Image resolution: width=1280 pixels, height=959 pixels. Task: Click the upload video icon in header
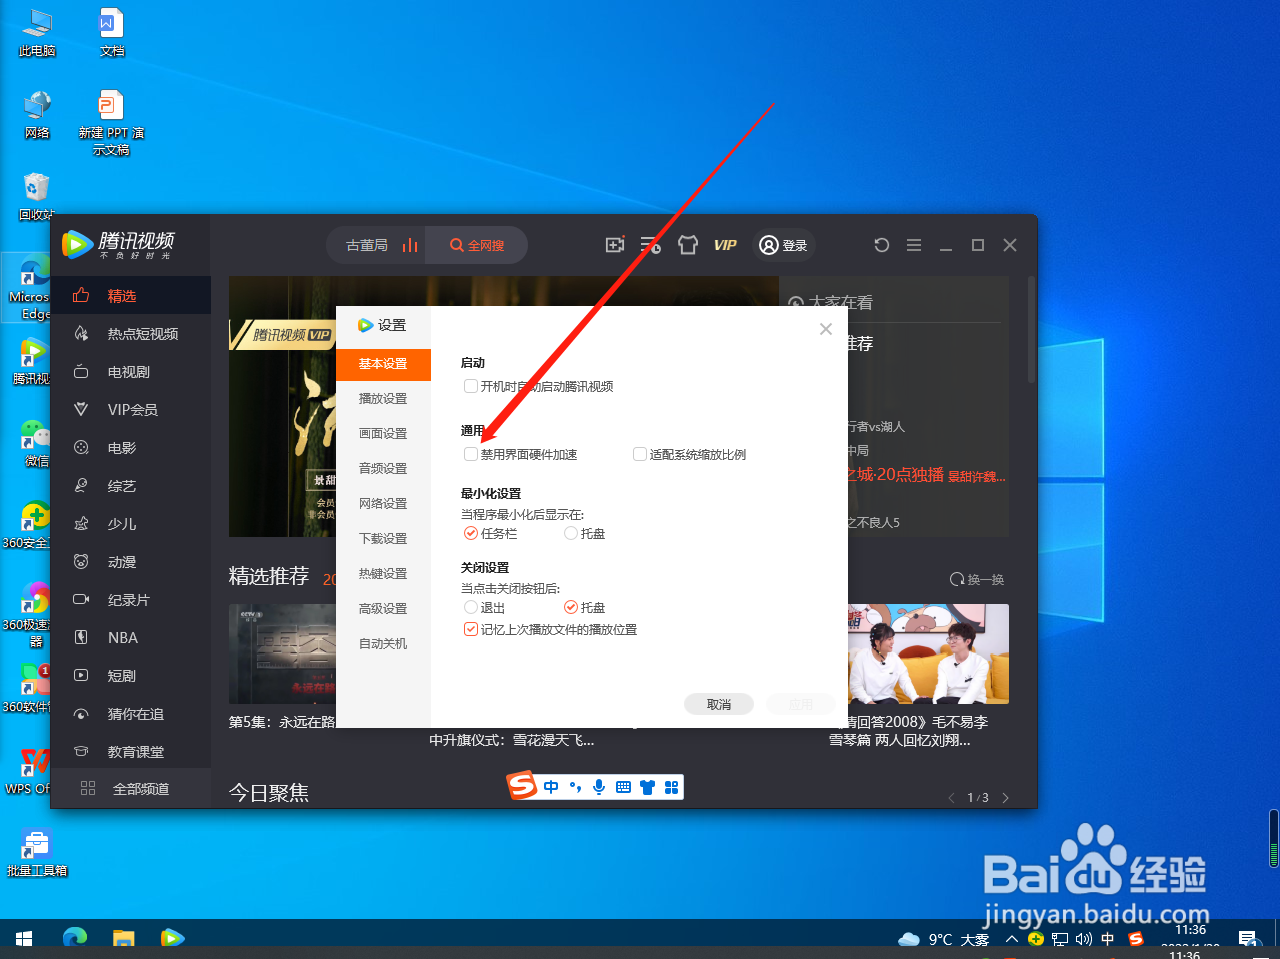click(615, 245)
